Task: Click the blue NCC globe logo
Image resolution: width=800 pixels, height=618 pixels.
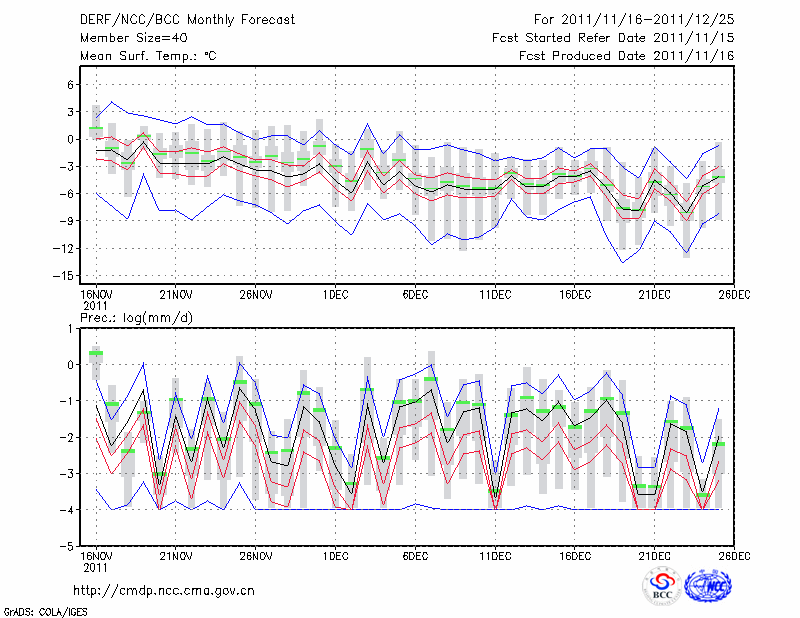Action: [x=713, y=585]
